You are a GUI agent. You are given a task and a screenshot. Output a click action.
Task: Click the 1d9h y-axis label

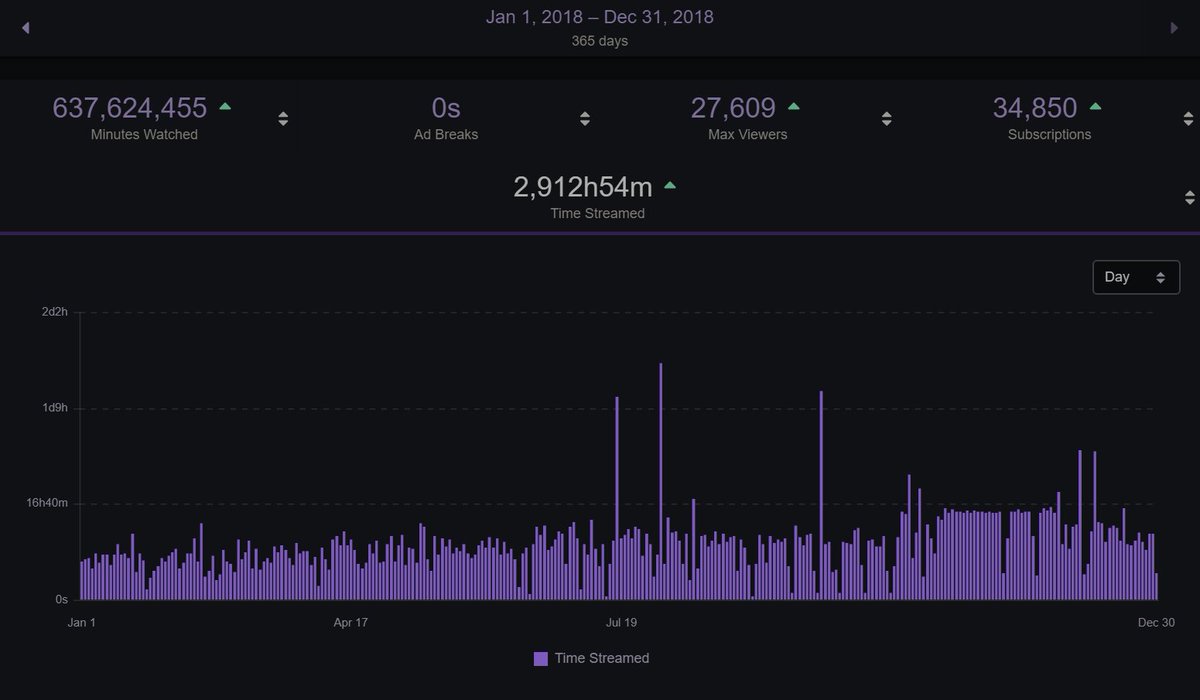coord(55,408)
